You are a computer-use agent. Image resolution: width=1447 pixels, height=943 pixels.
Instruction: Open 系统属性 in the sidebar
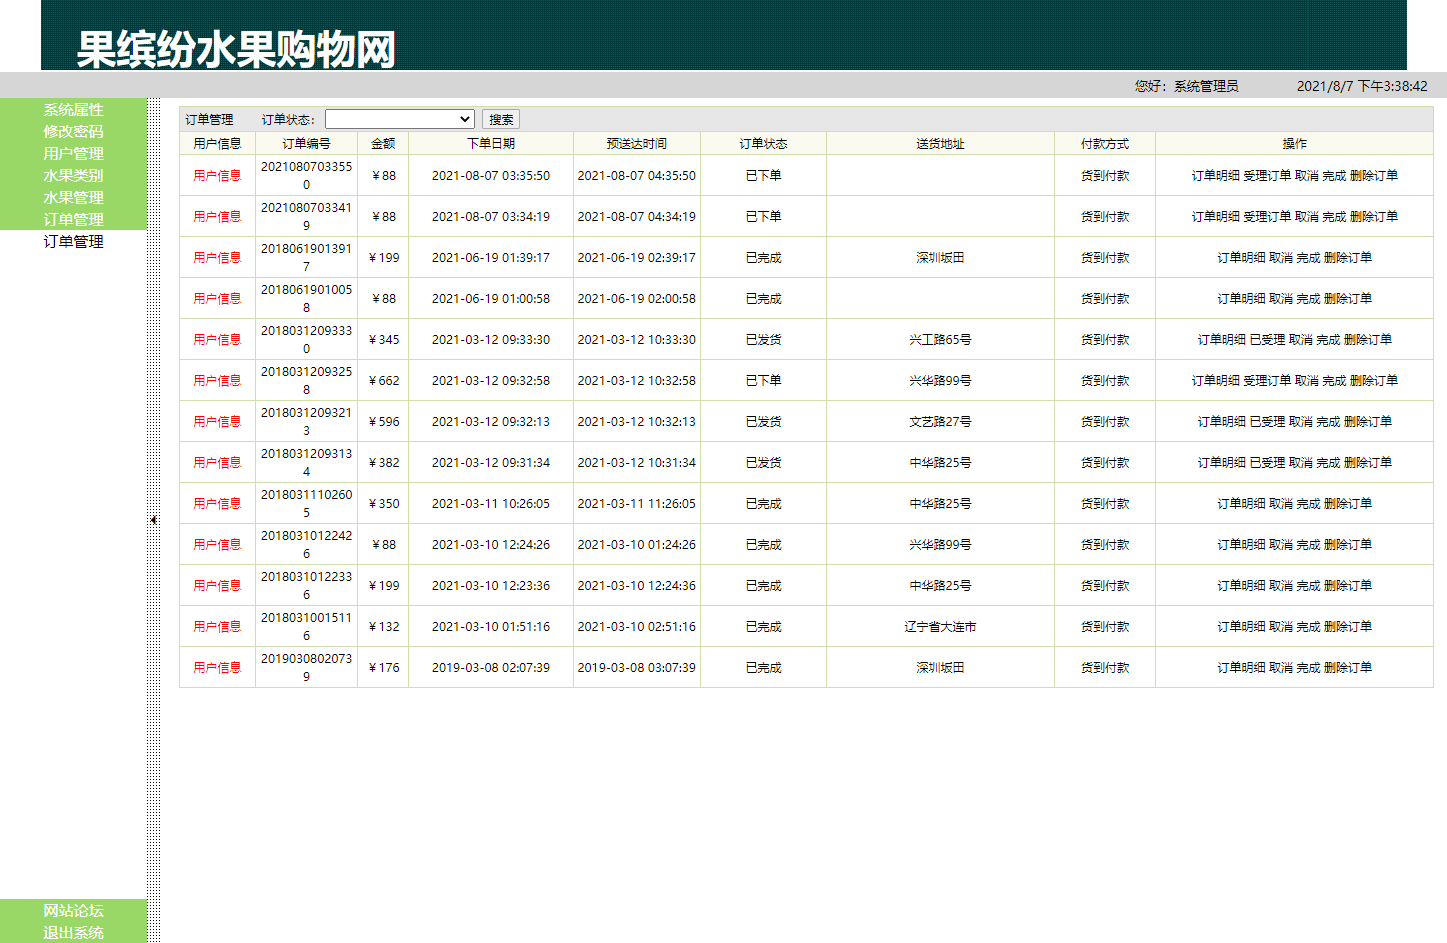click(73, 110)
